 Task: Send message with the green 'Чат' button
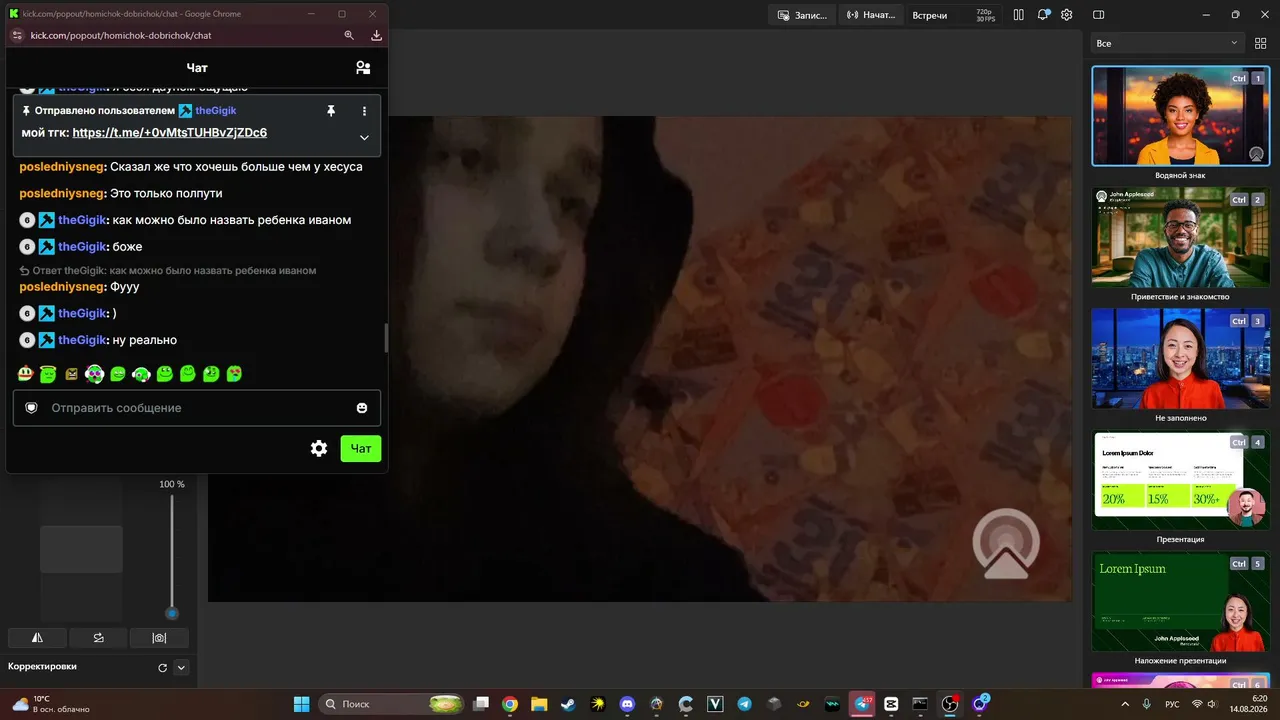point(361,449)
